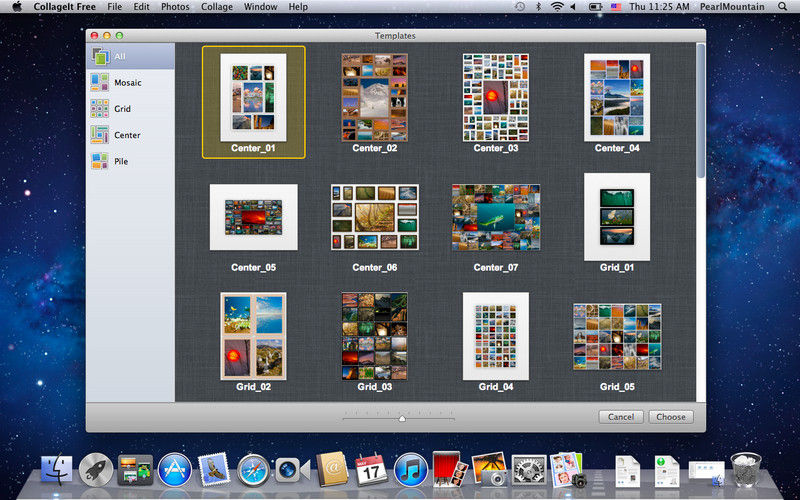
Task: Launch Safari from the Dock
Action: (x=253, y=468)
